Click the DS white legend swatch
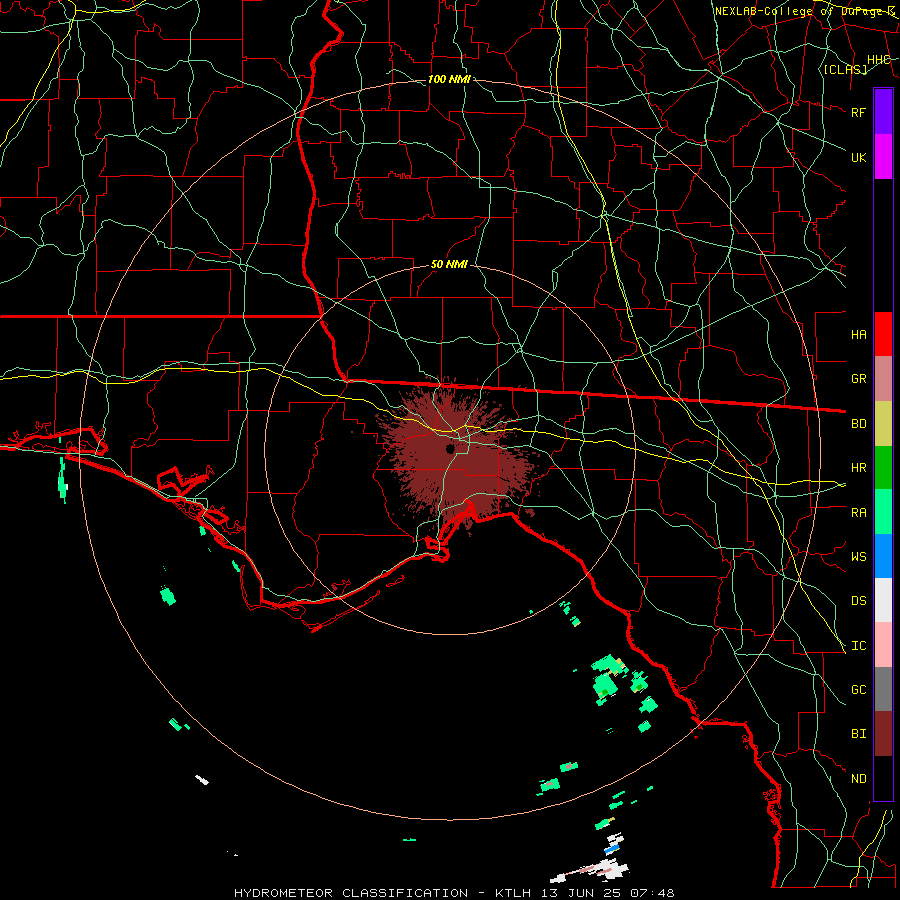 tap(883, 600)
